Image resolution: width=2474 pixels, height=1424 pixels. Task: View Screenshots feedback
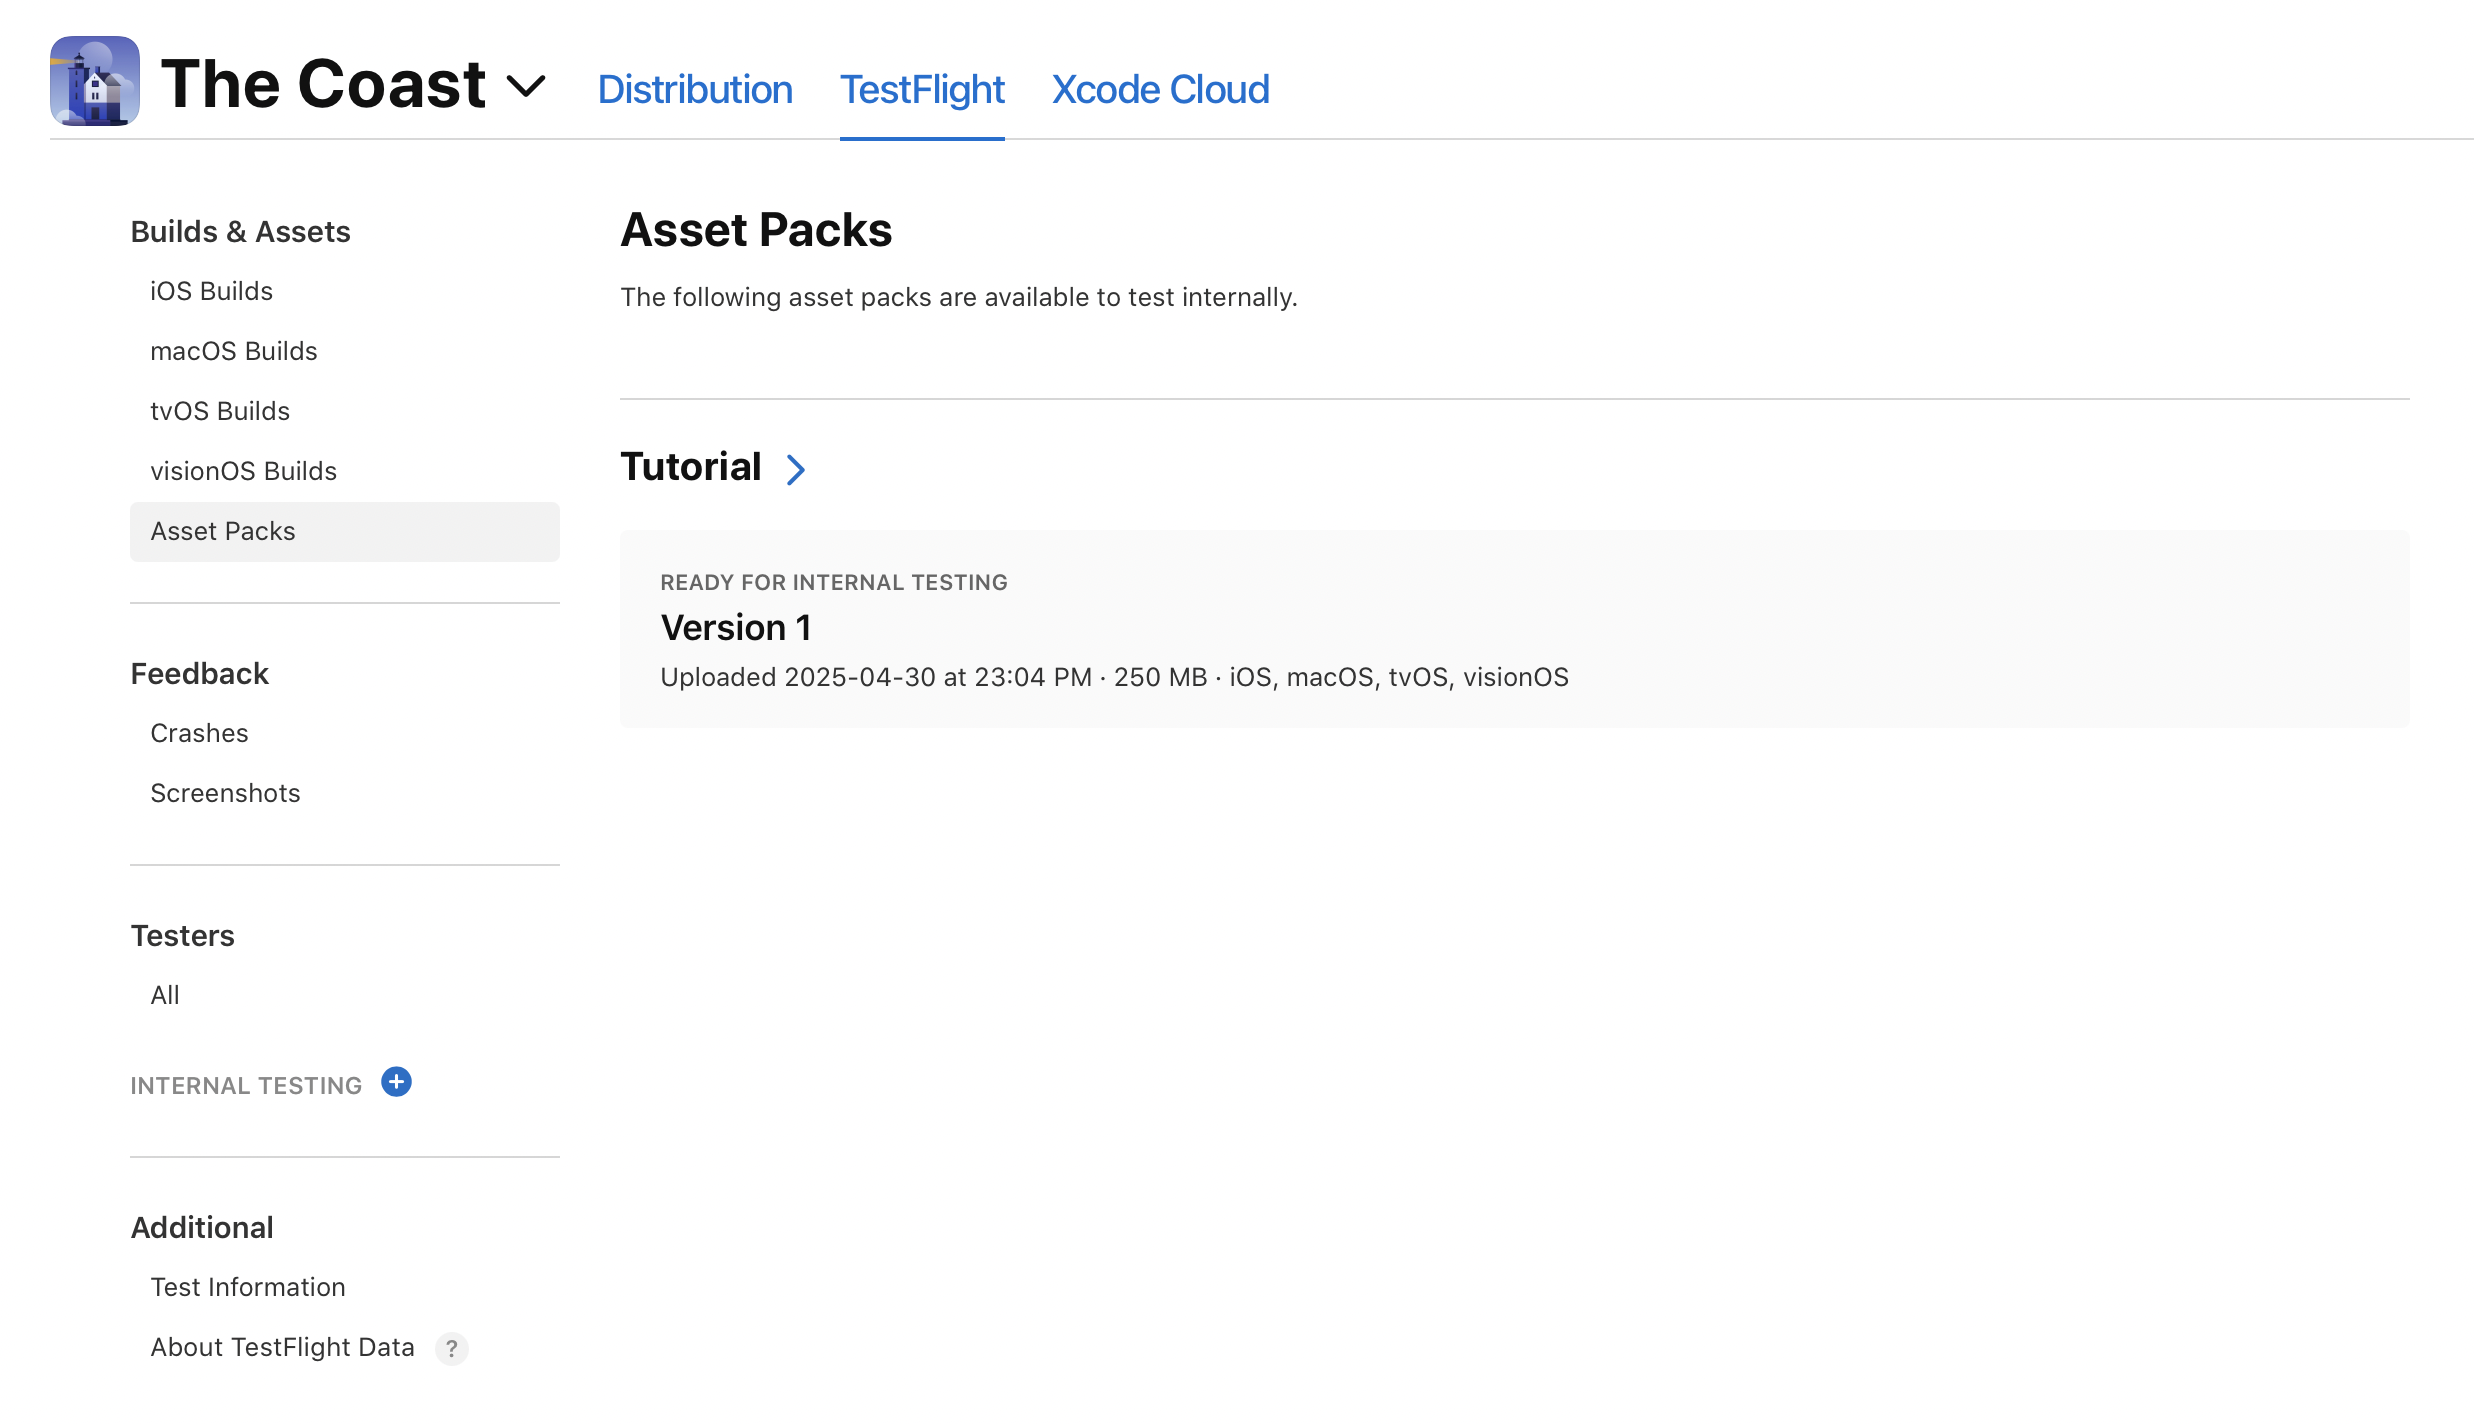click(x=225, y=793)
